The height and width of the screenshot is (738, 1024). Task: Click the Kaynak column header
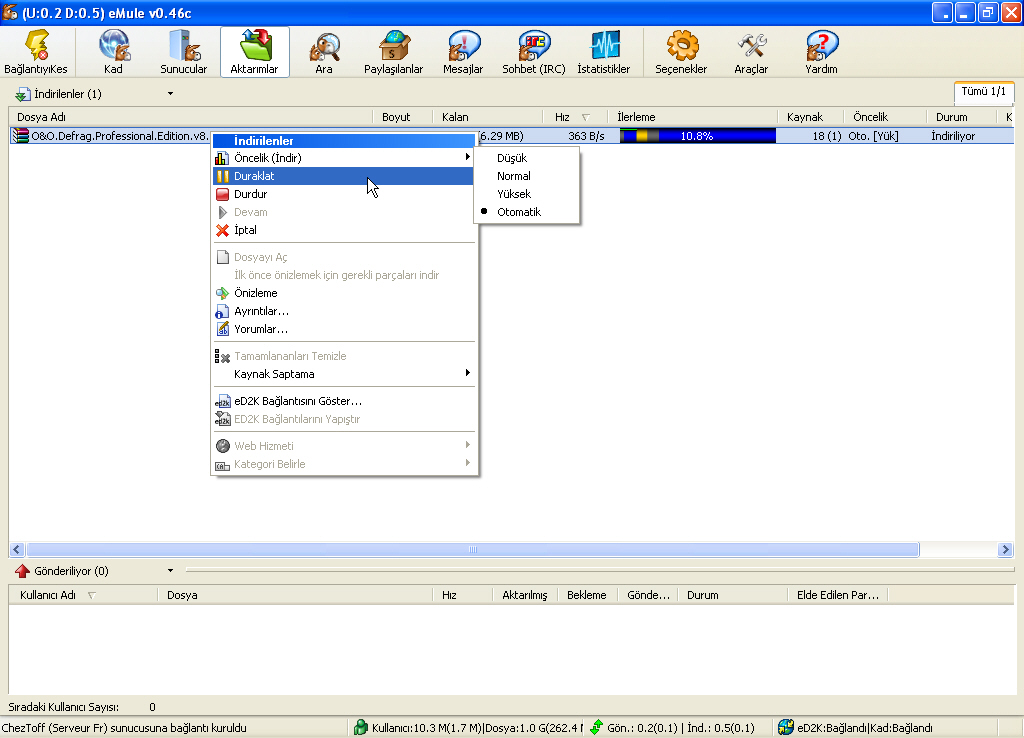pyautogui.click(x=810, y=117)
